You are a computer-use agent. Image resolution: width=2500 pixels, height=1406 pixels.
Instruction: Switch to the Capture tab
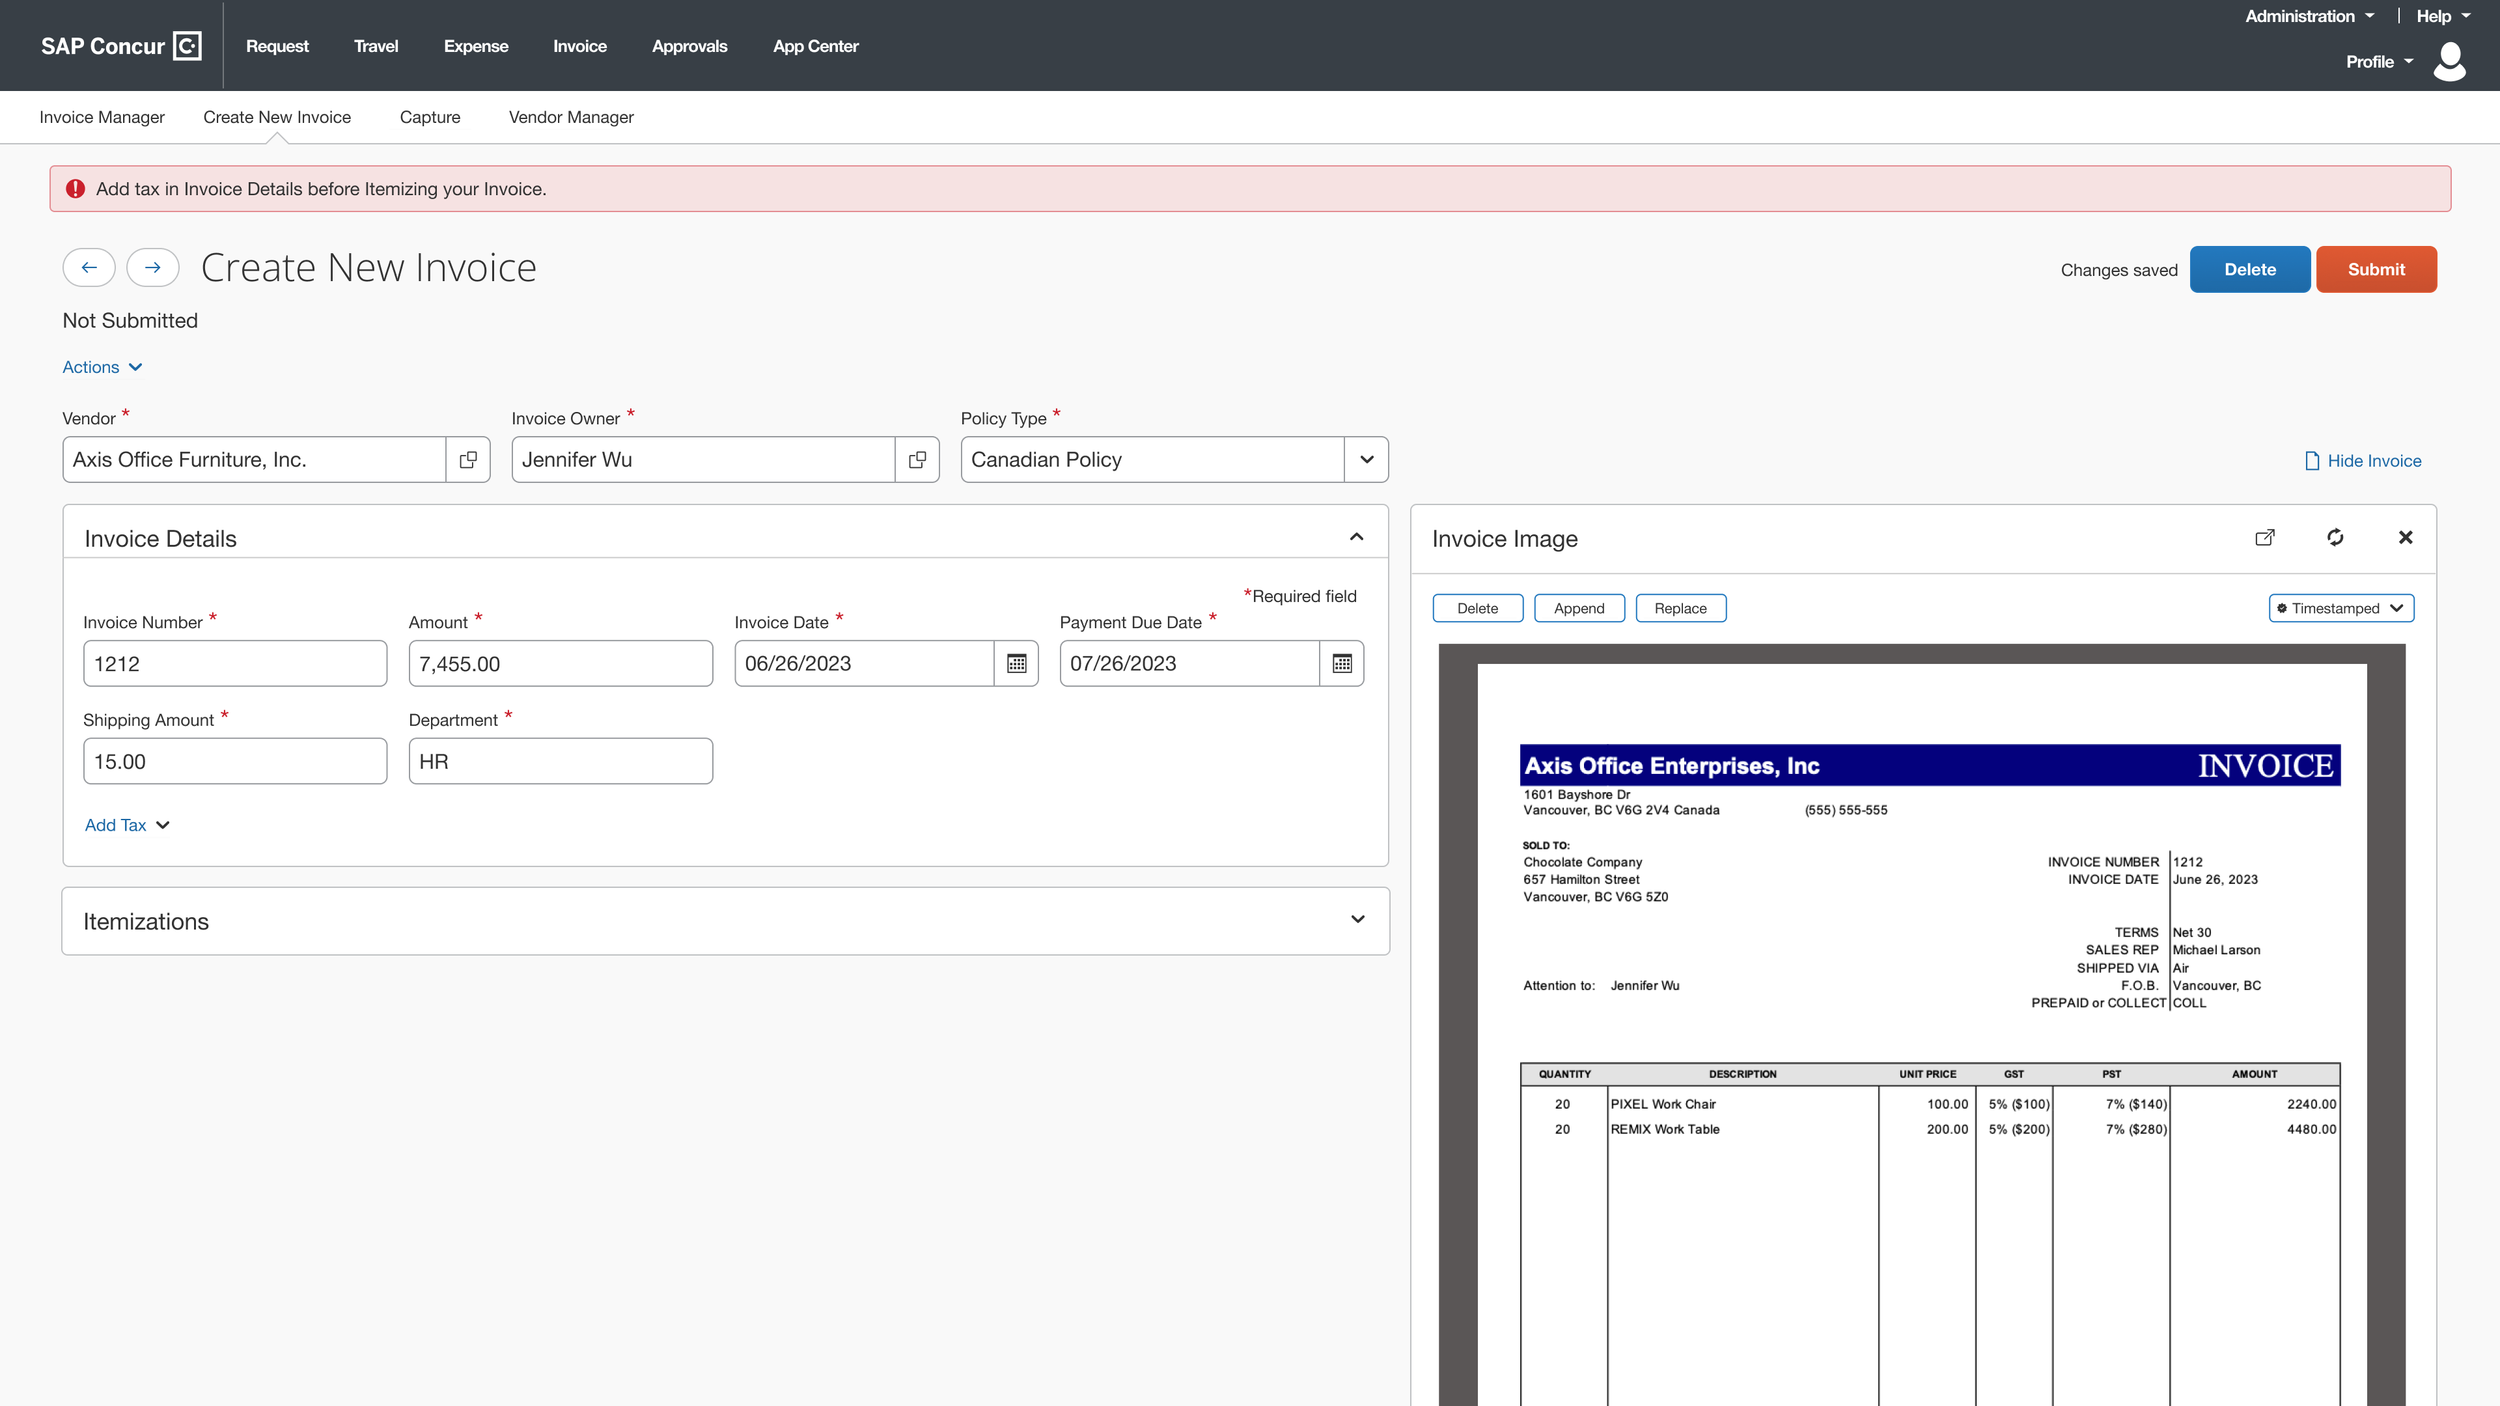click(x=430, y=117)
